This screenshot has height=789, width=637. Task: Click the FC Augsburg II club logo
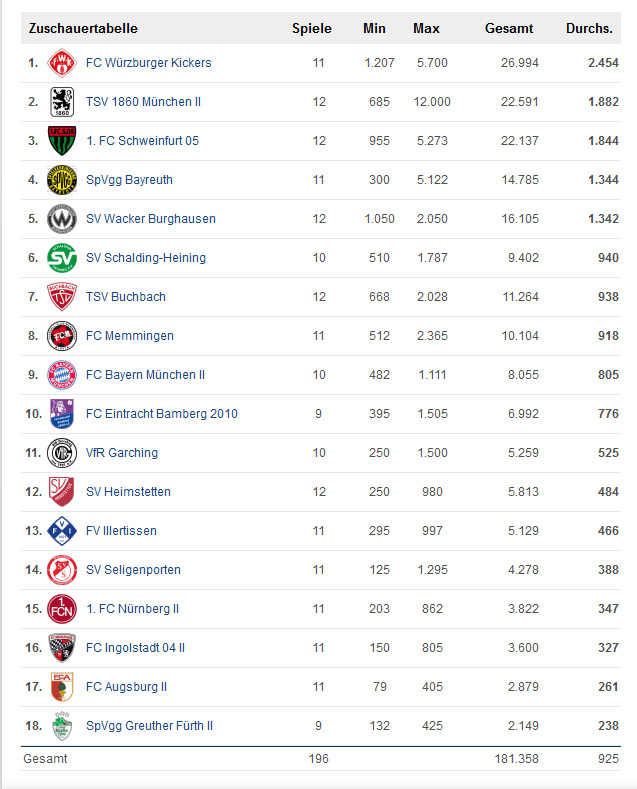(x=62, y=687)
